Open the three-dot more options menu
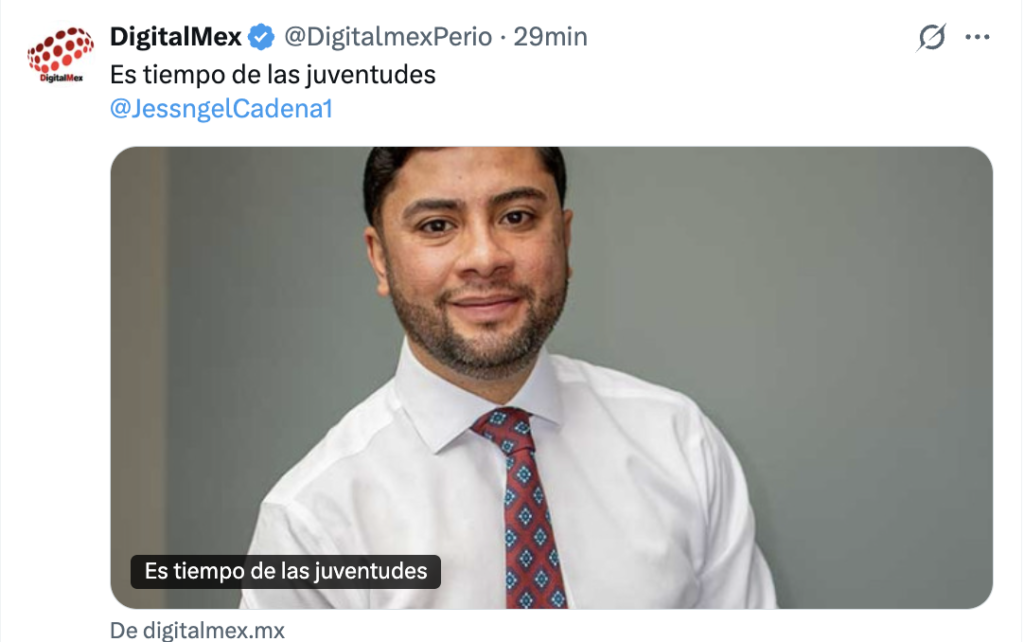 click(x=977, y=37)
